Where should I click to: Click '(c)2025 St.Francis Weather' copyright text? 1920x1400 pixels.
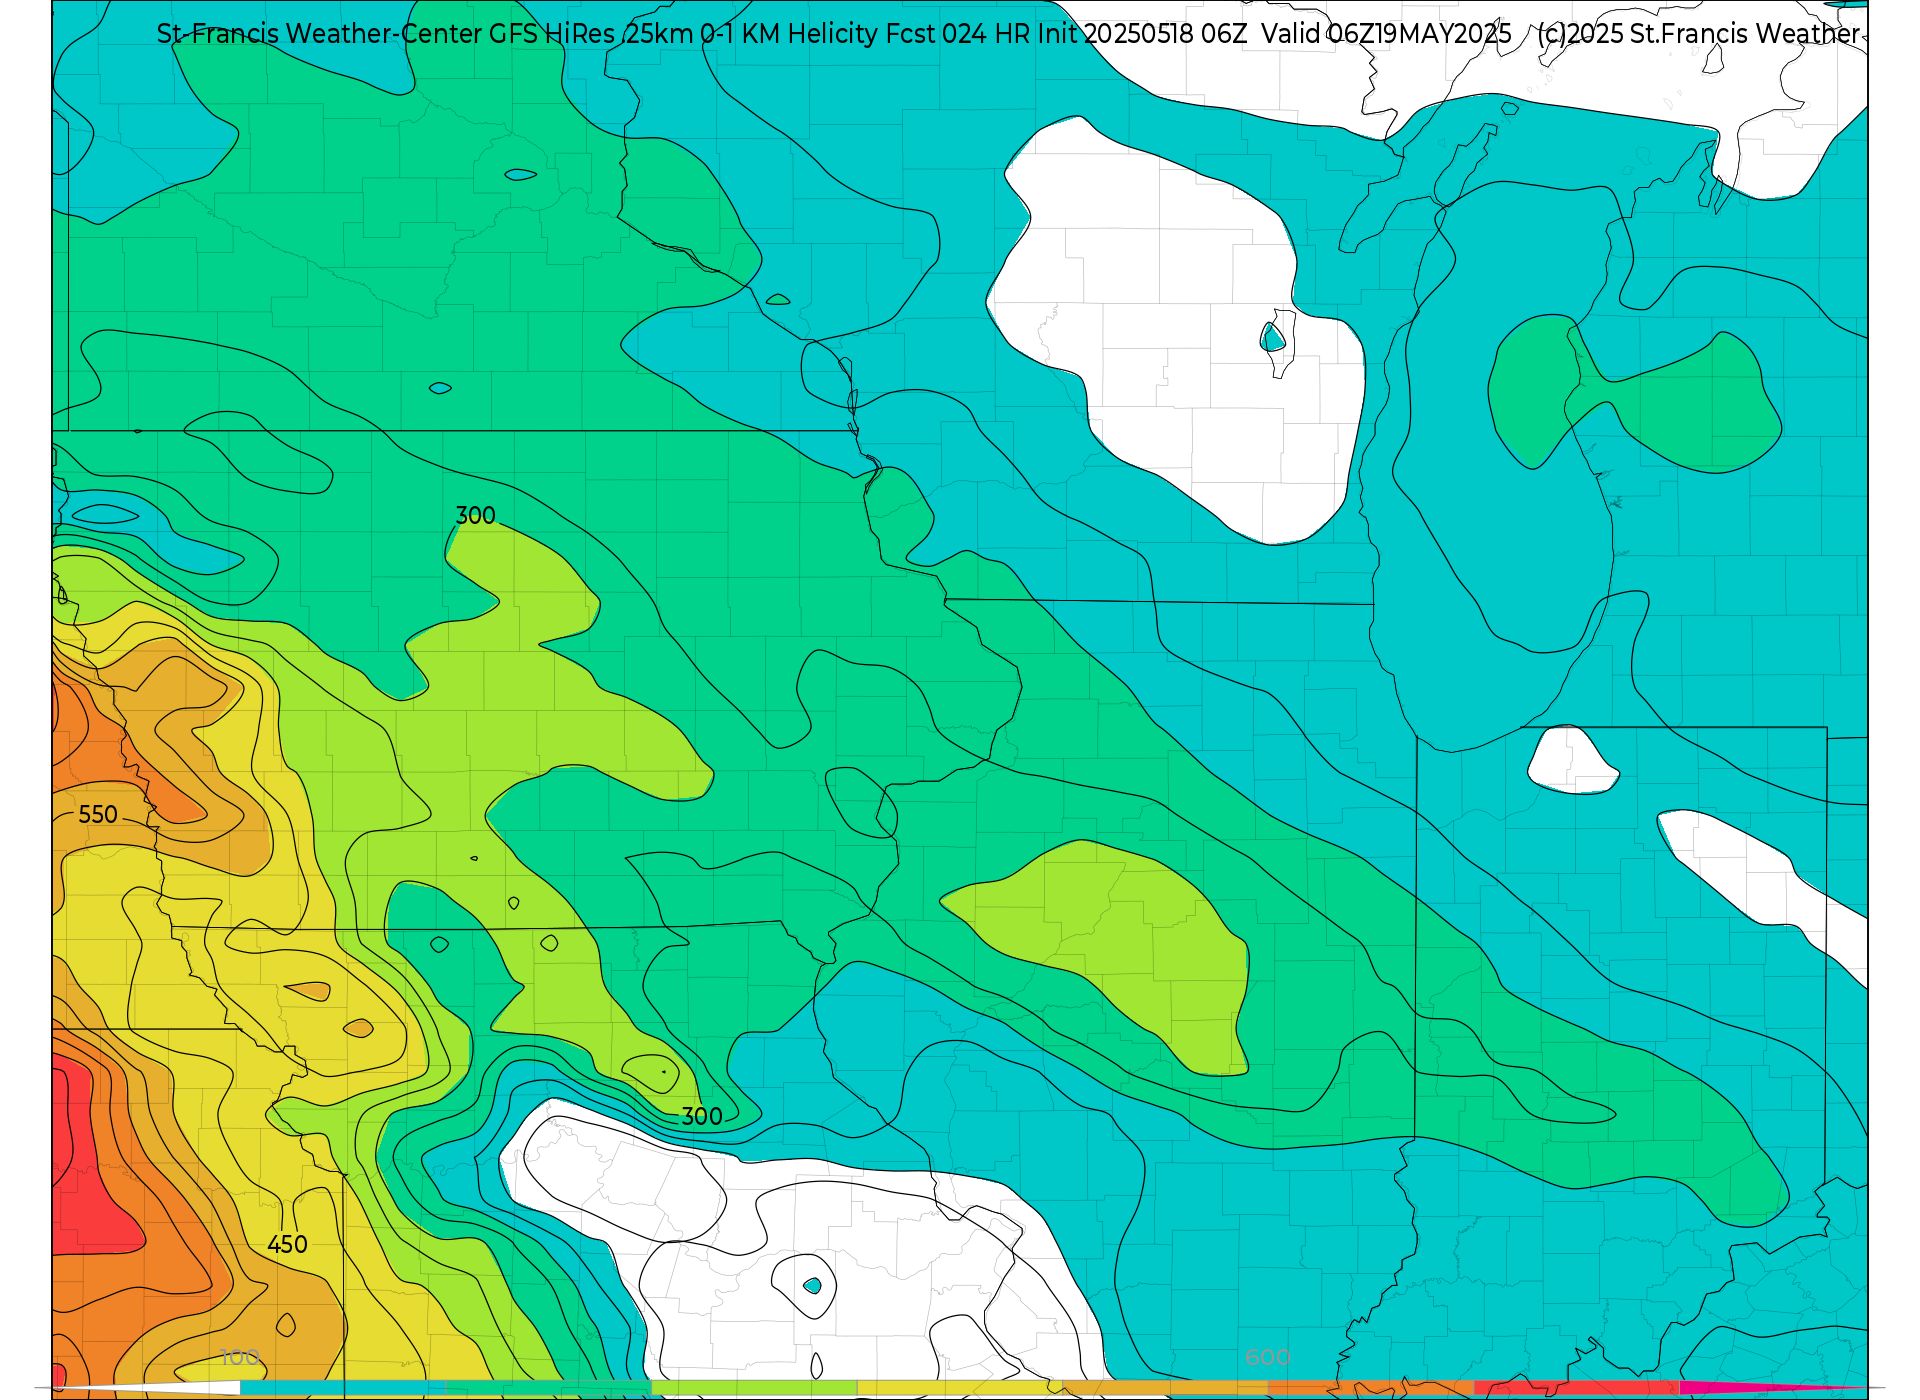pyautogui.click(x=1698, y=34)
